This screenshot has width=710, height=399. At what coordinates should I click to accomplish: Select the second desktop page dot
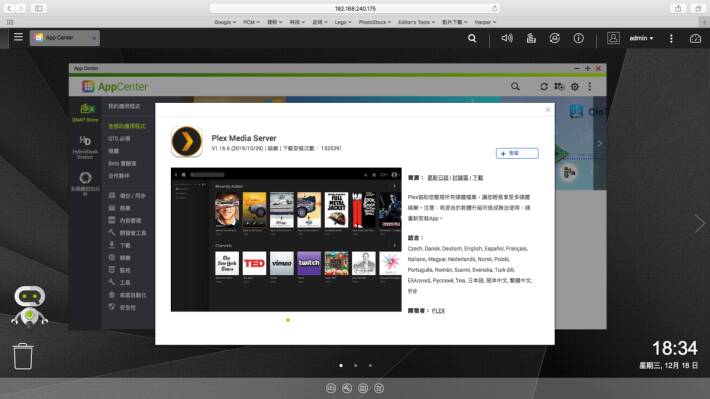(355, 365)
